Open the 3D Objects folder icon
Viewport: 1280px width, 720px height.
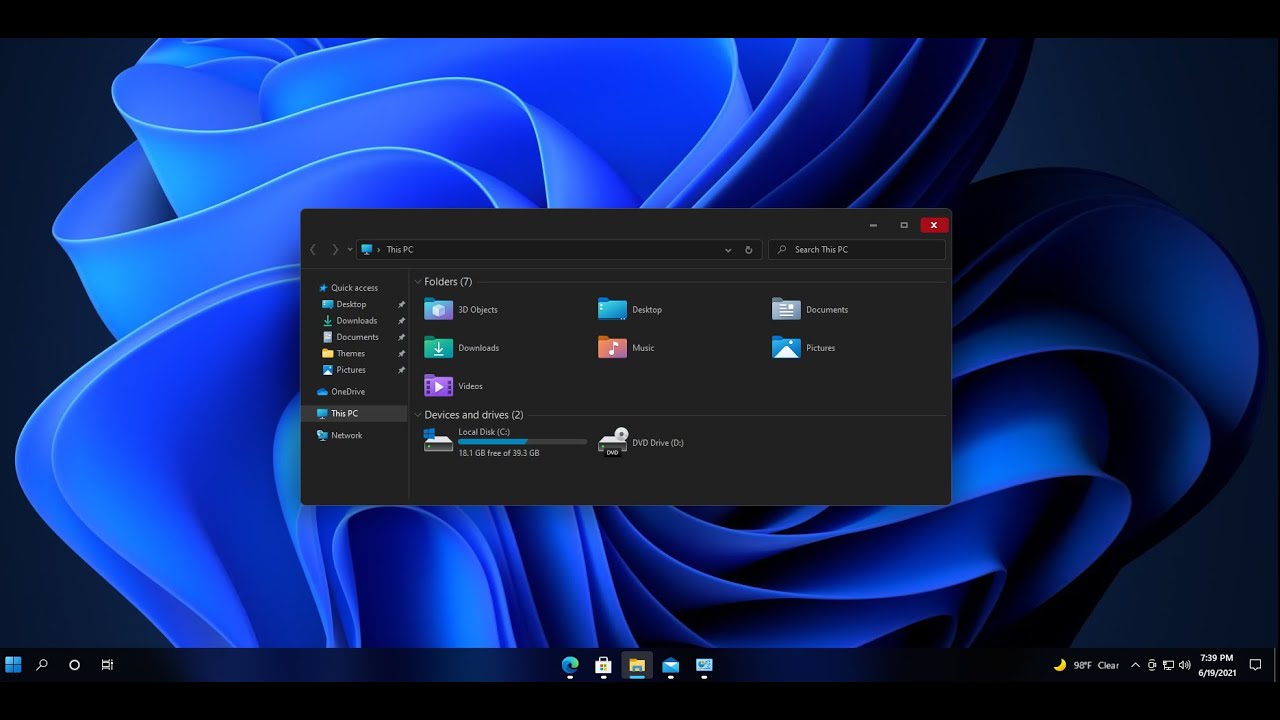click(438, 310)
